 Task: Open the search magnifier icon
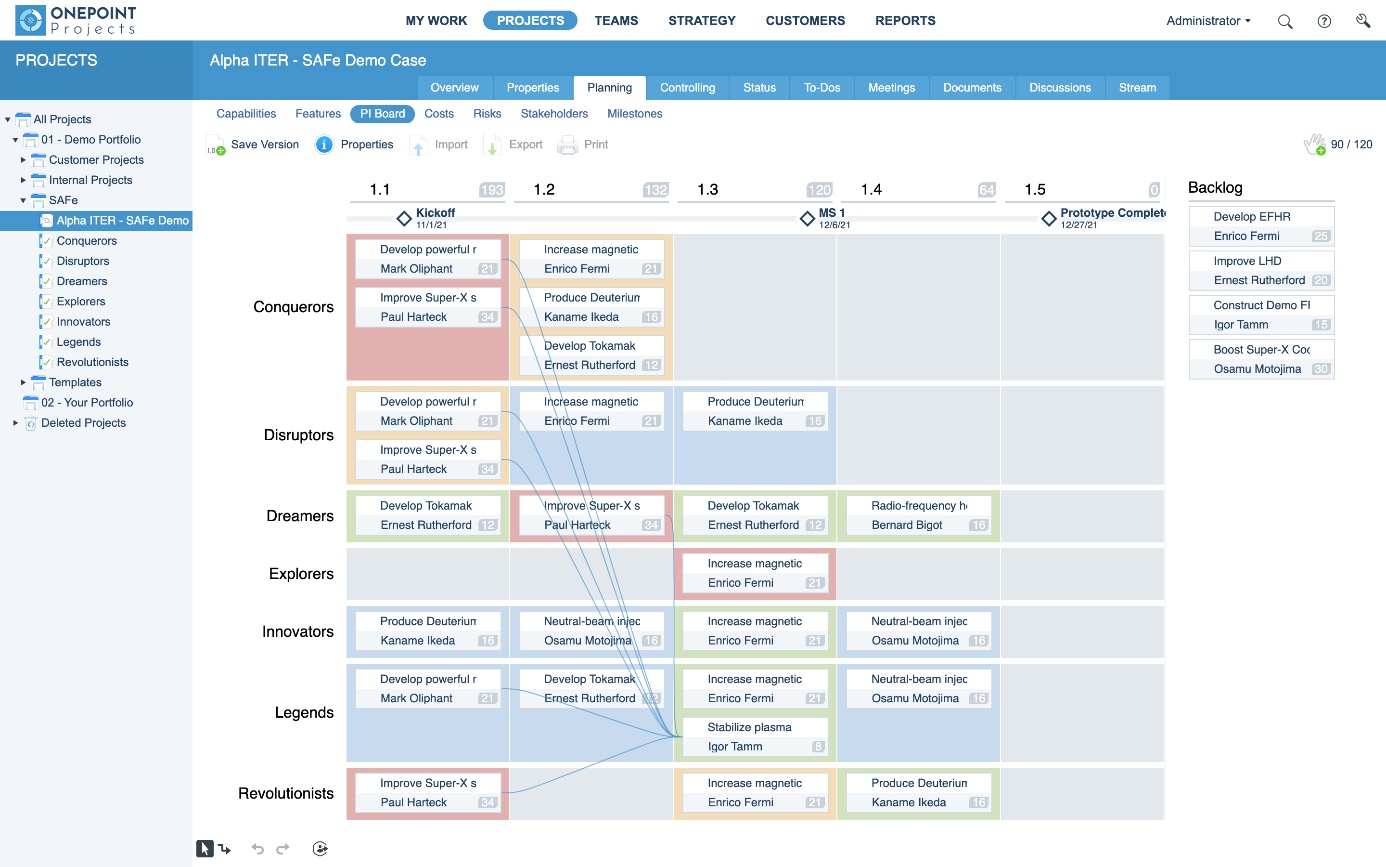[1285, 21]
